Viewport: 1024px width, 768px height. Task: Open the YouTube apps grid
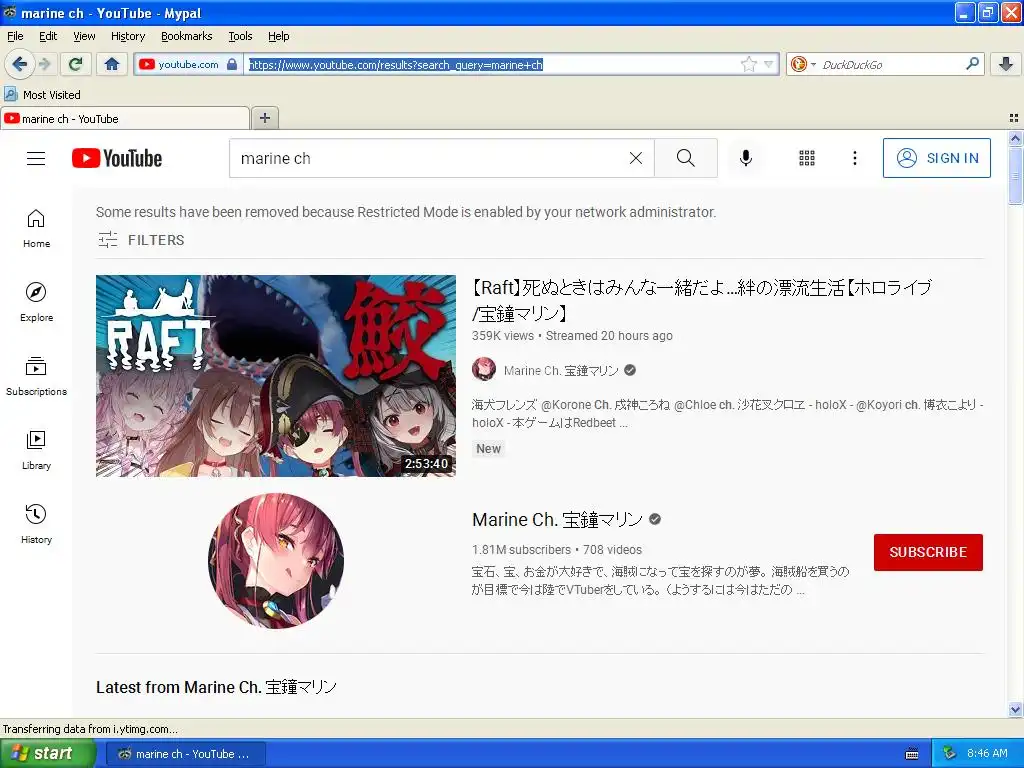point(807,158)
